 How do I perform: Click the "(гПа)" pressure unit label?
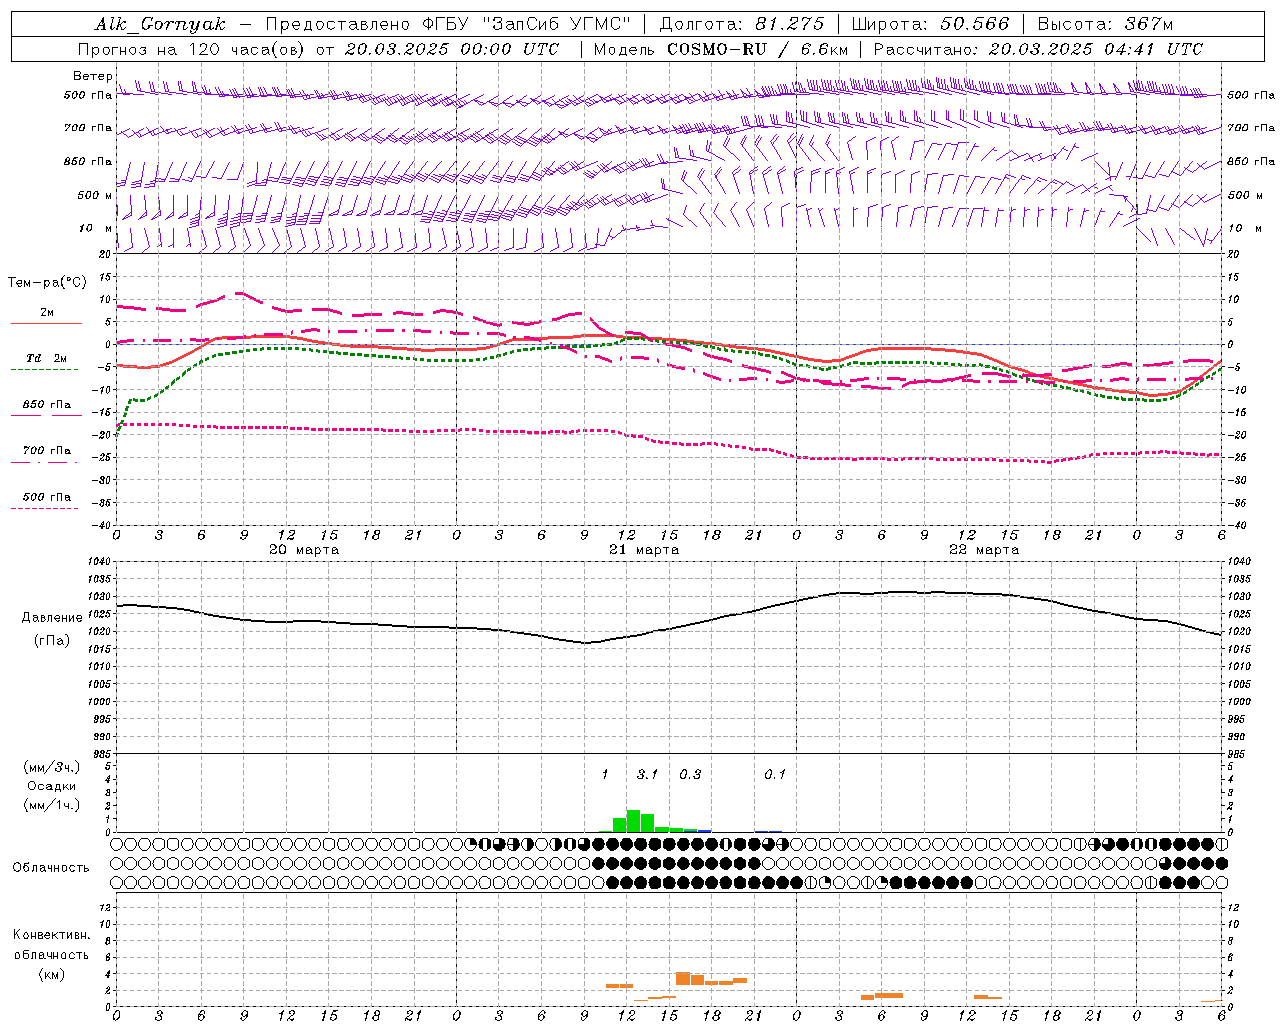tap(52, 640)
